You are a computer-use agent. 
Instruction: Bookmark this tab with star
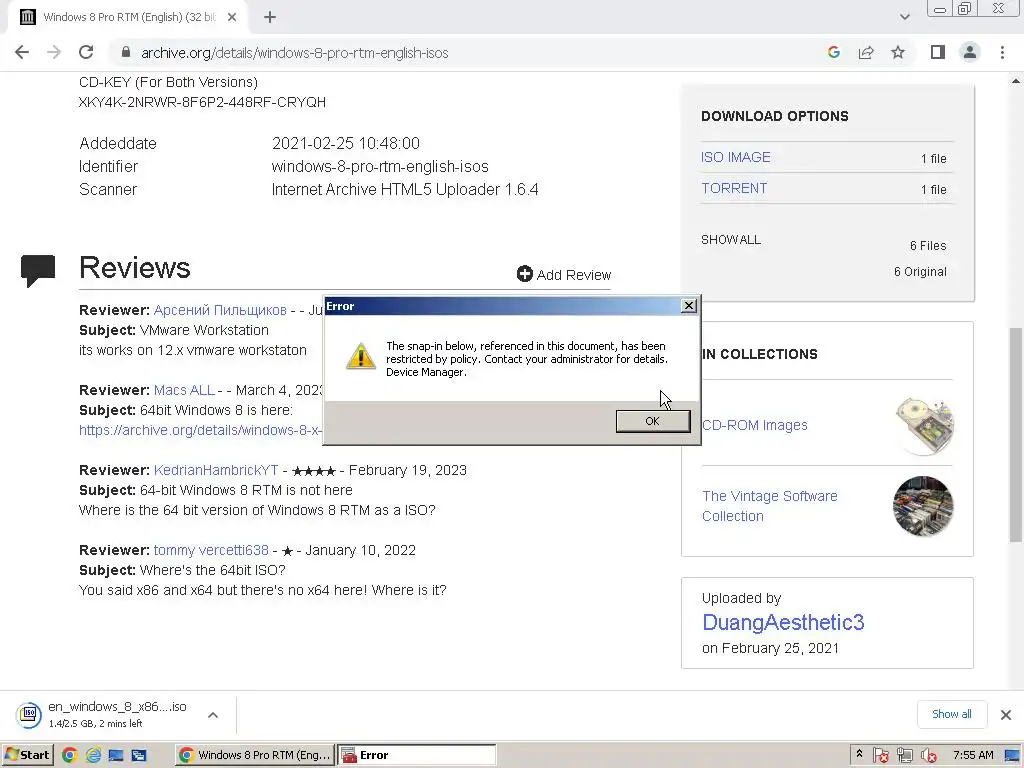[x=898, y=52]
